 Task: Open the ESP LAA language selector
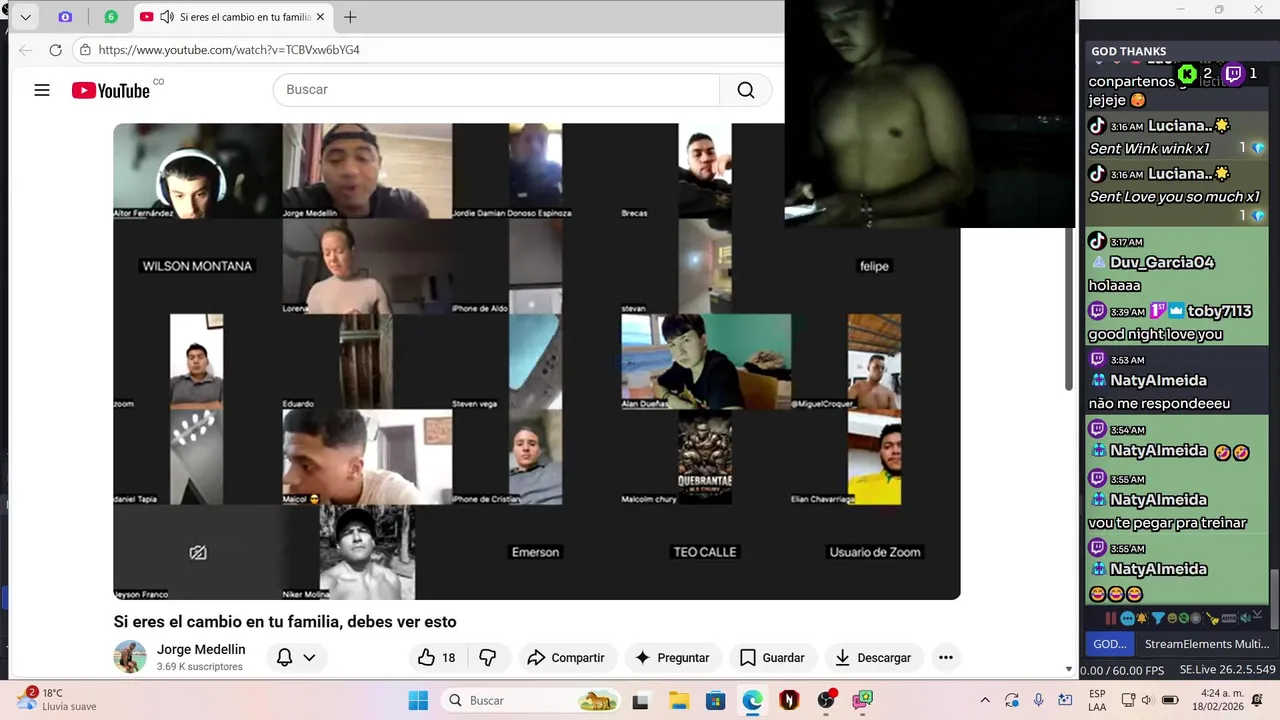(1097, 700)
